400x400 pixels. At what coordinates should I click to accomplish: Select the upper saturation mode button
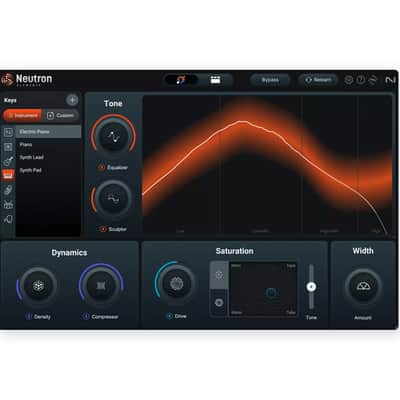219,275
